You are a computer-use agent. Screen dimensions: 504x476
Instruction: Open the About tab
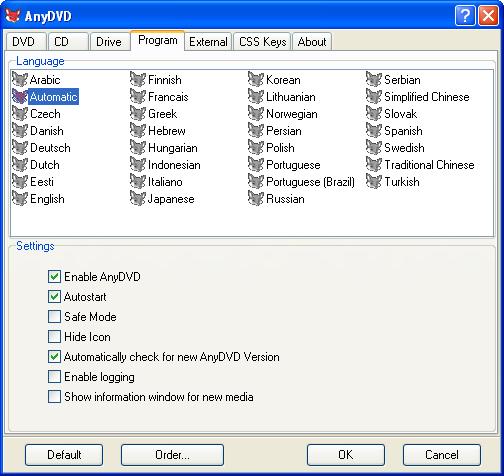click(312, 42)
